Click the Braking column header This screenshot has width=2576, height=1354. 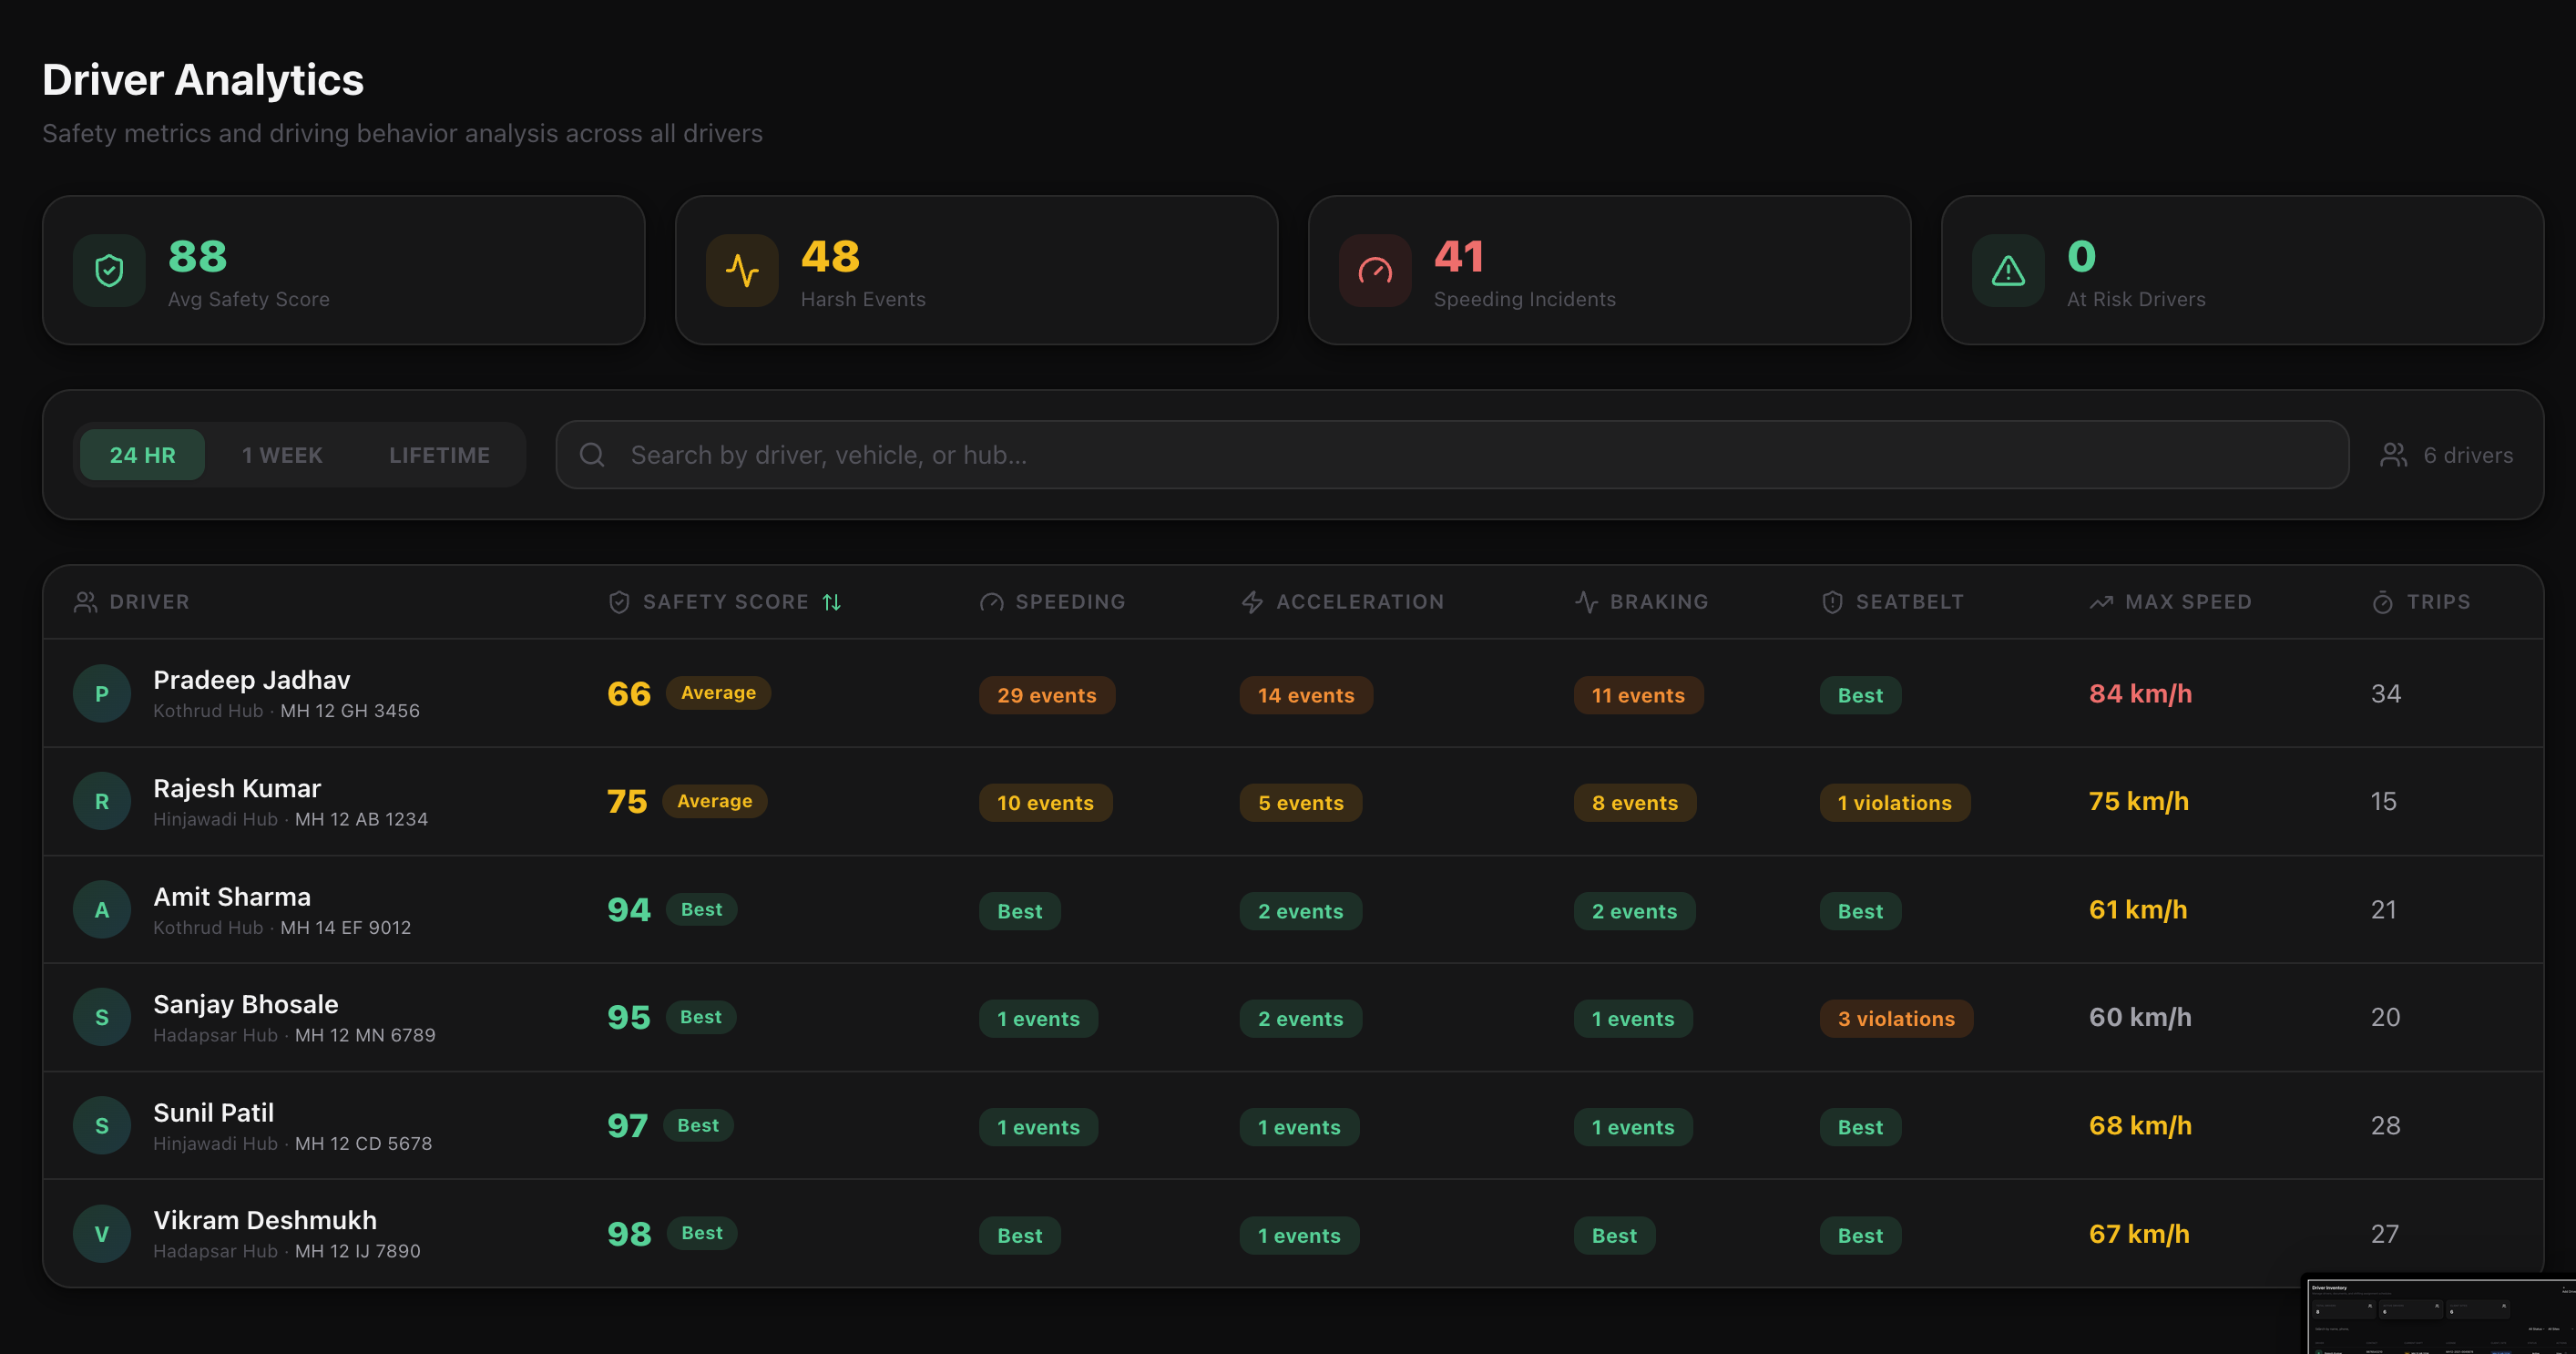1658,602
